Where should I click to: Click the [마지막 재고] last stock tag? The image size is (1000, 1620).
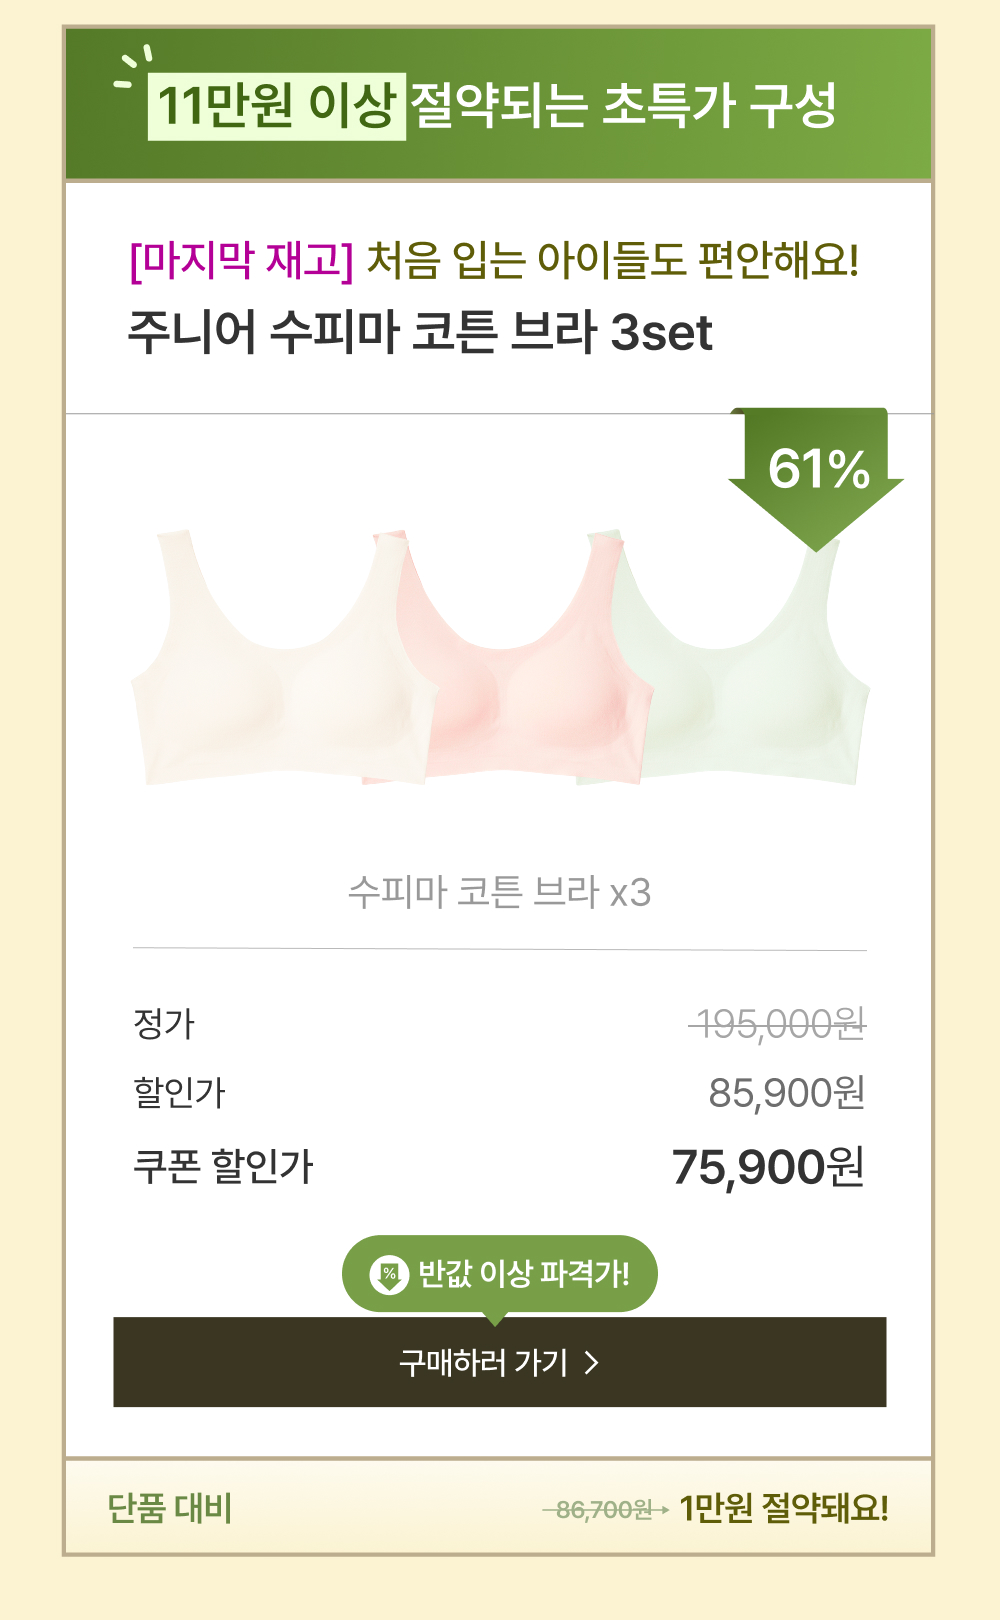[242, 261]
